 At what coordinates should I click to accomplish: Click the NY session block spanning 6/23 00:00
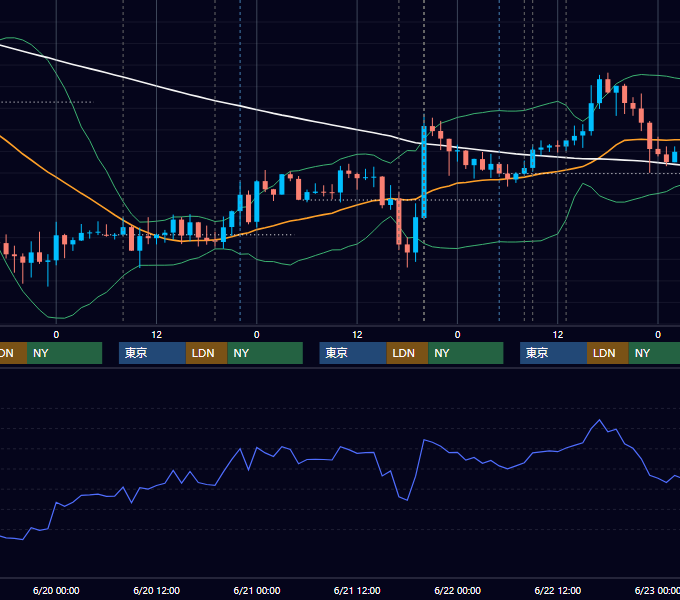[x=654, y=353]
